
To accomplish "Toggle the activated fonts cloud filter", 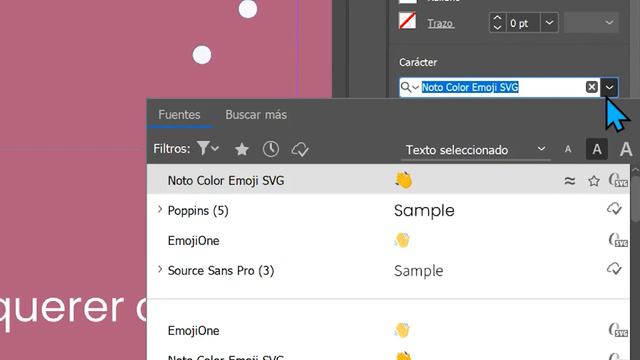I will [x=300, y=149].
